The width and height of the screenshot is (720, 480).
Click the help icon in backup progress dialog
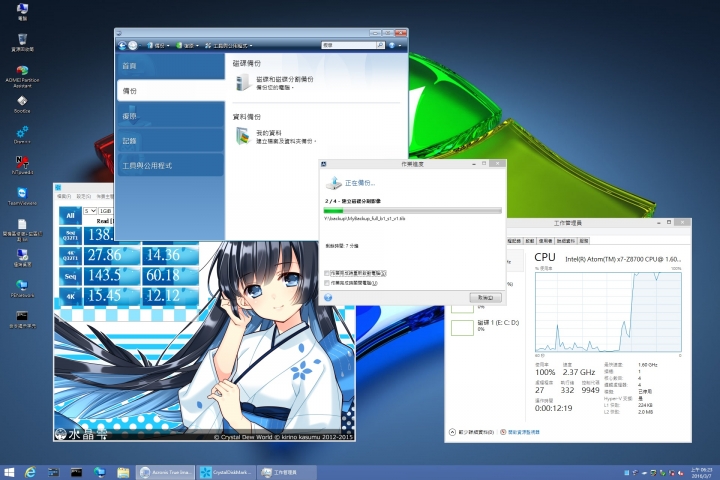(328, 298)
